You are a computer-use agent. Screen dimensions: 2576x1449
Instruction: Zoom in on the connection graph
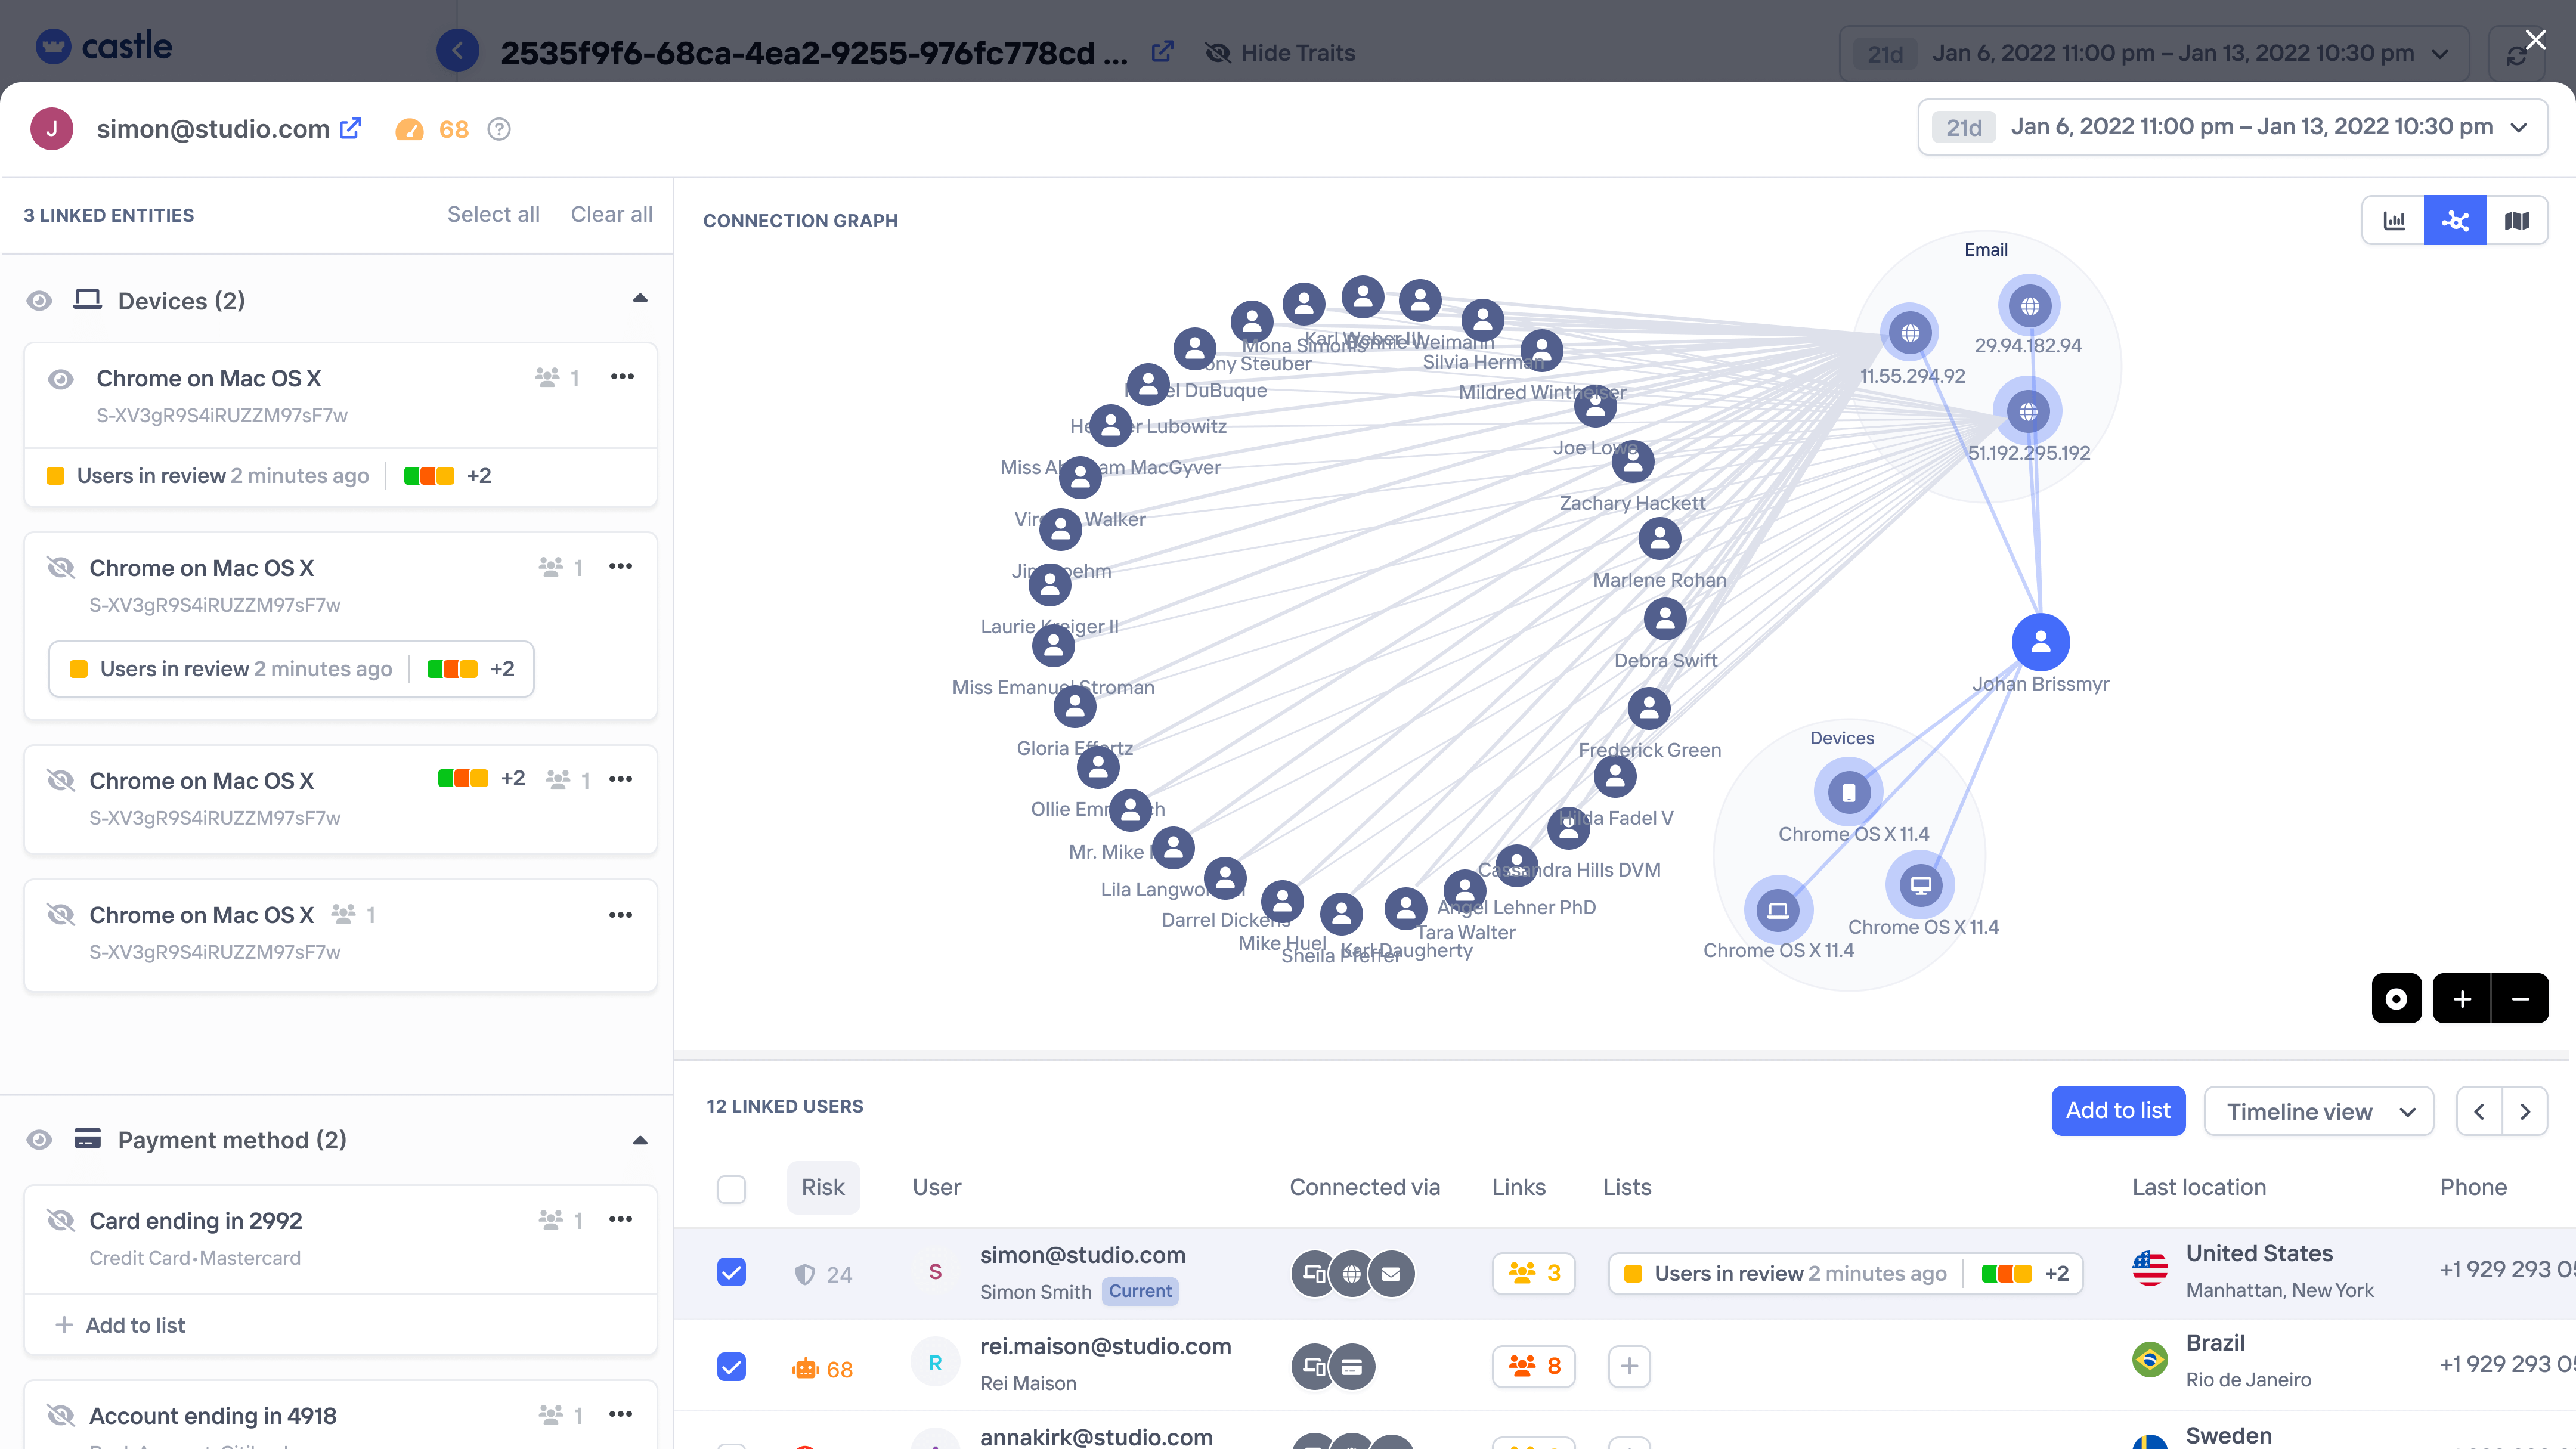[x=2462, y=998]
